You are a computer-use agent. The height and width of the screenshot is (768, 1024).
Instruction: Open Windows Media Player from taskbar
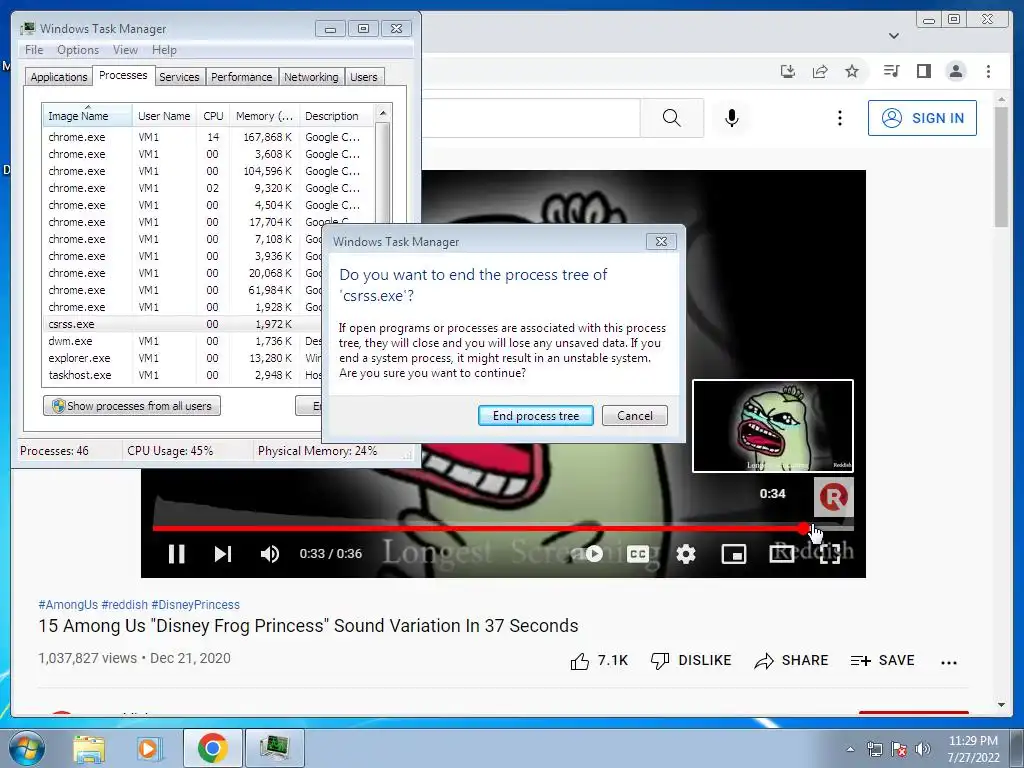coord(149,748)
